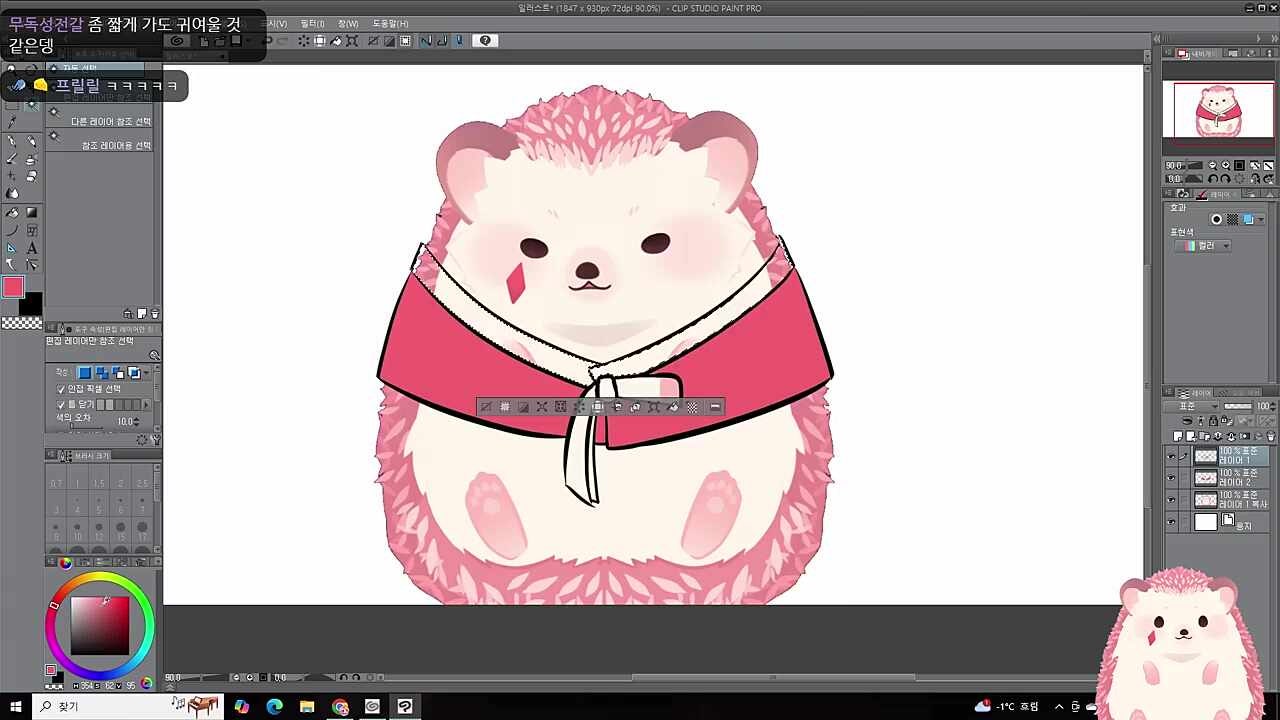Click the Blend tool droplet icon

[12, 194]
